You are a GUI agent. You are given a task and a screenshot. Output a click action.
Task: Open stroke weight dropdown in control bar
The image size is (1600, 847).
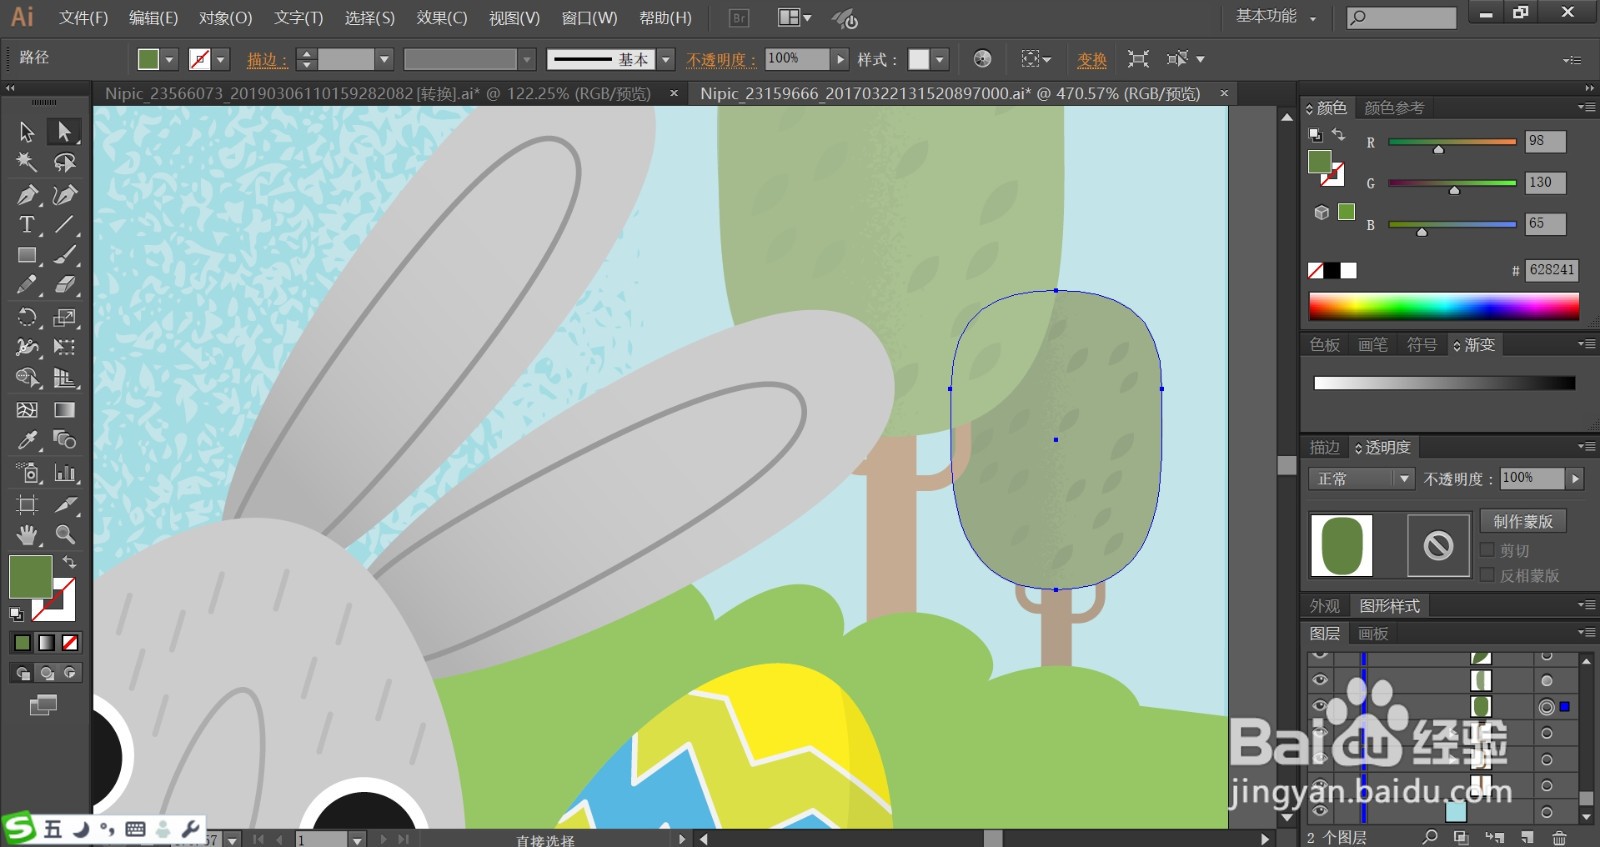(383, 60)
